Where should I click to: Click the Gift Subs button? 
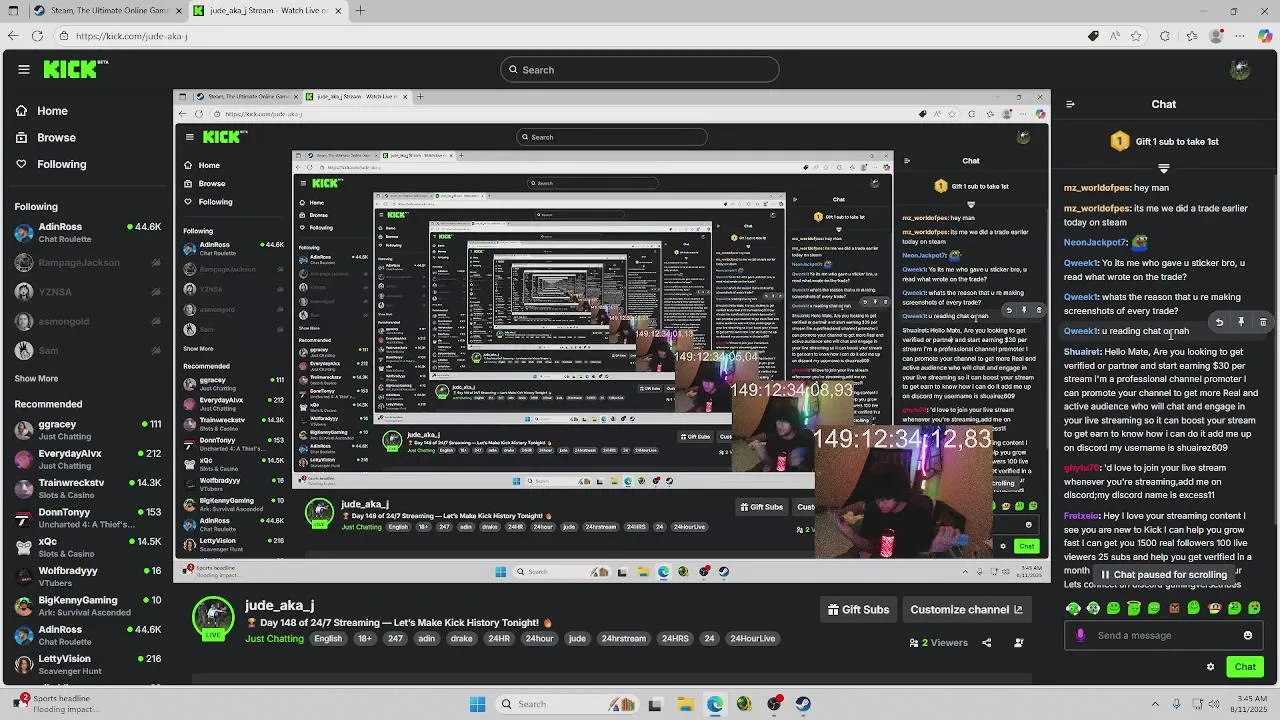(x=858, y=610)
